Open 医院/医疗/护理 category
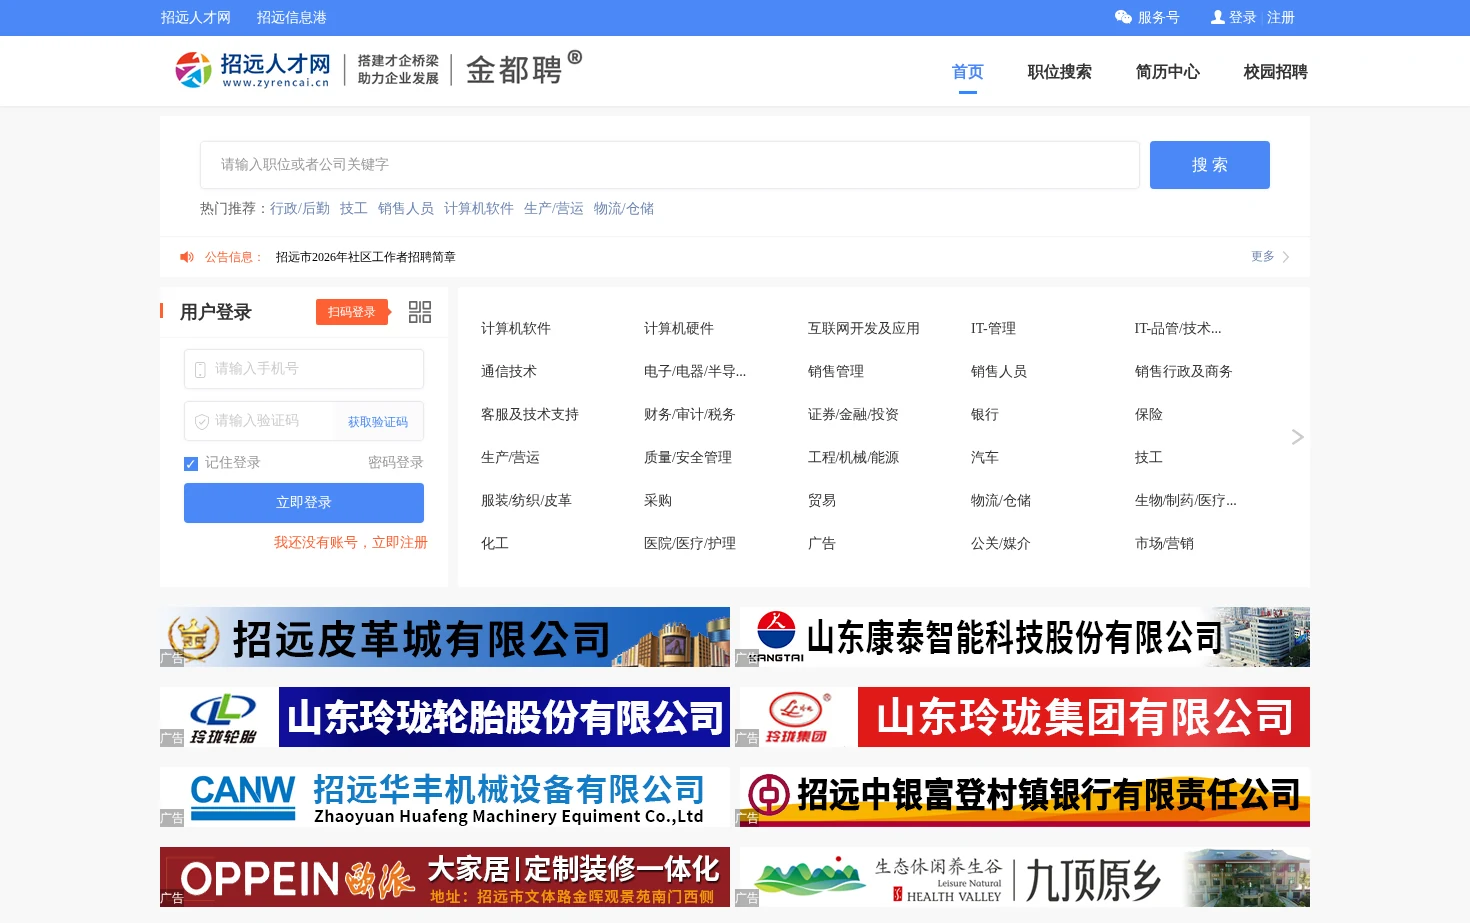 (690, 543)
